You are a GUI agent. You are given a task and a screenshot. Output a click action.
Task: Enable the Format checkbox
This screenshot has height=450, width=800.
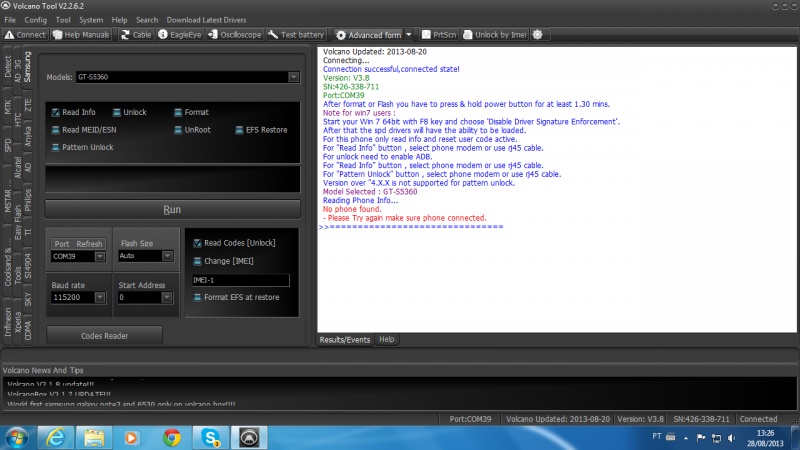click(x=178, y=112)
